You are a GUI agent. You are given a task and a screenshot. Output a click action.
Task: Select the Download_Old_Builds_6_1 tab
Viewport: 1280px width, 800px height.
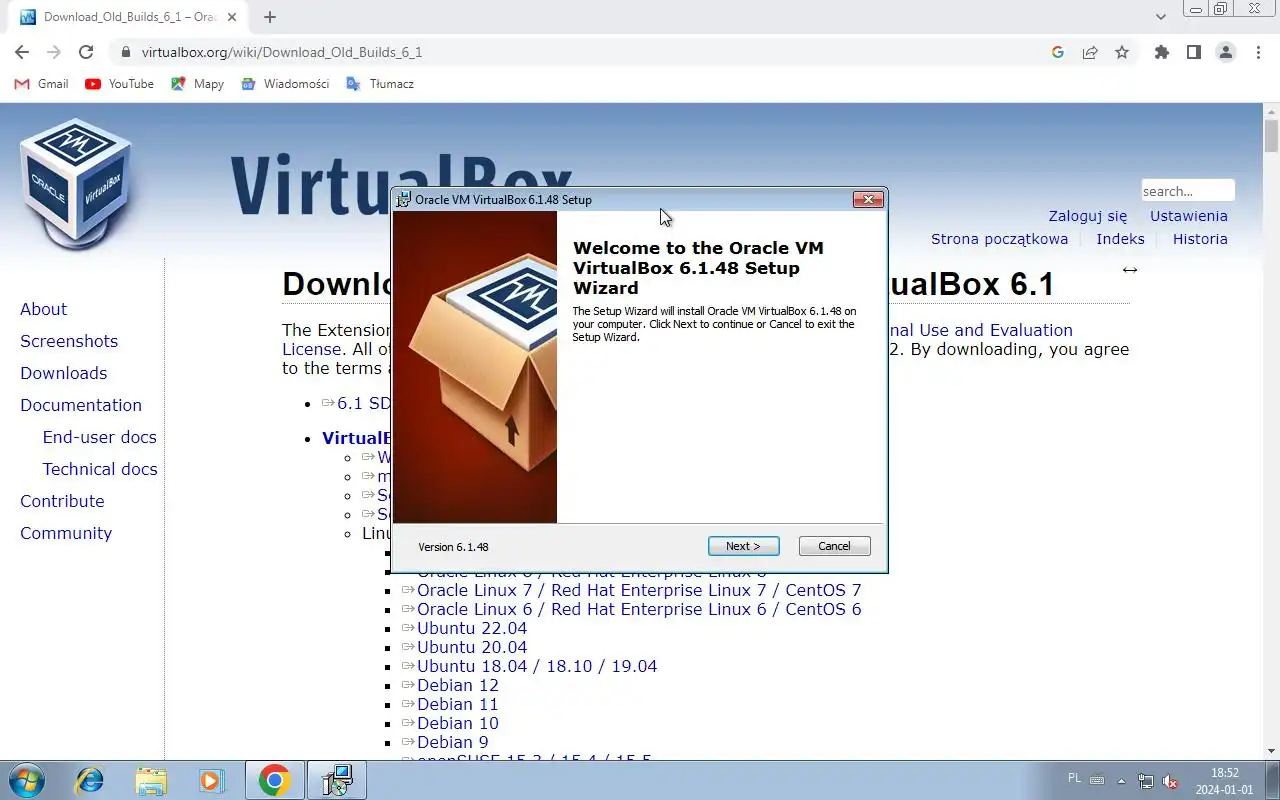[130, 17]
